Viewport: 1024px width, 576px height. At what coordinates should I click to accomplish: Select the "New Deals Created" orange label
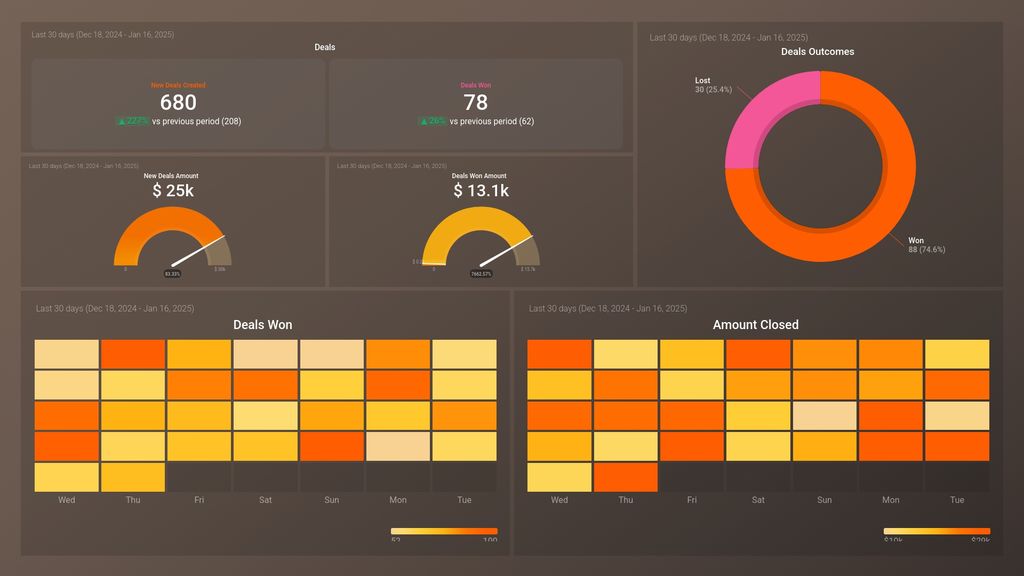(x=178, y=85)
